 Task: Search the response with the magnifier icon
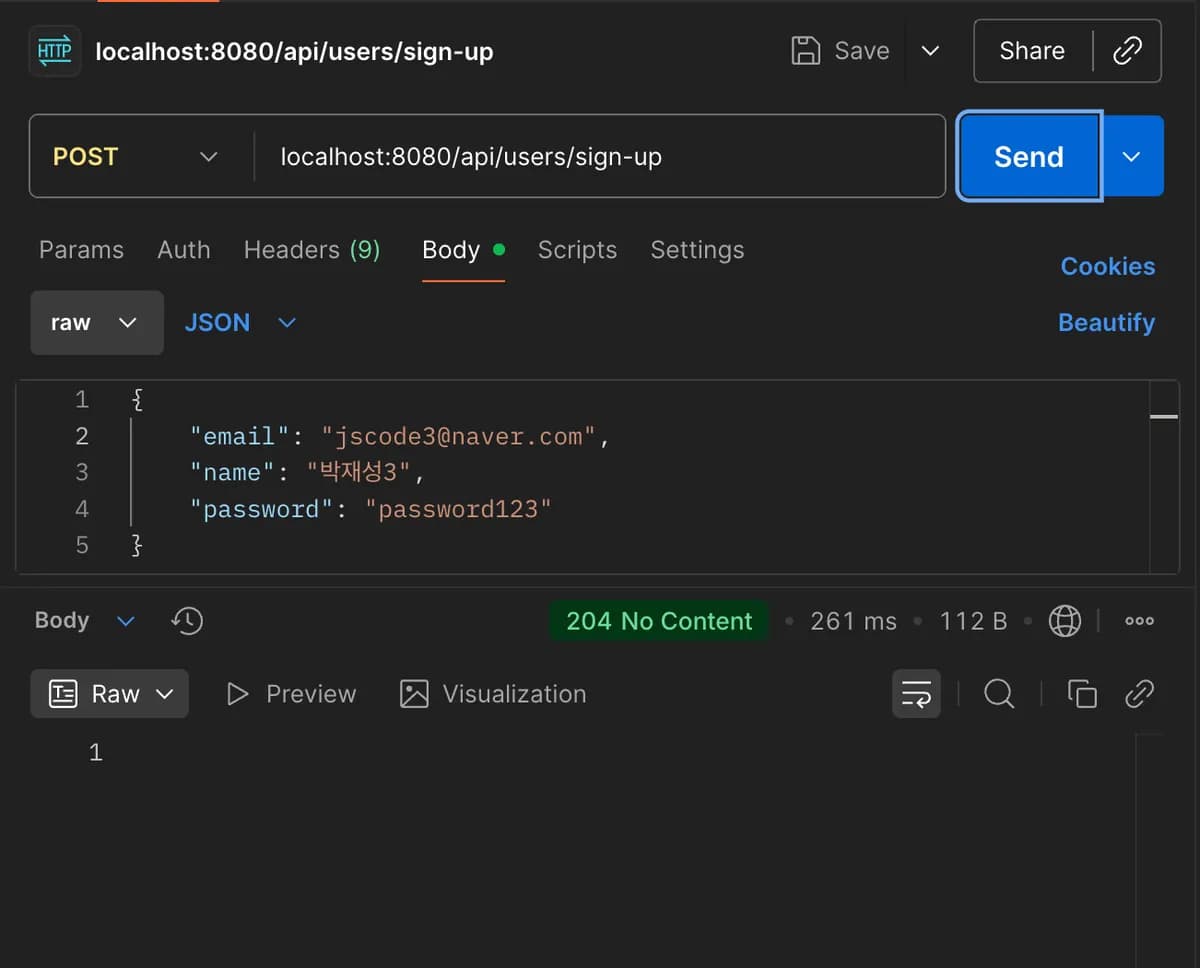[x=999, y=694]
